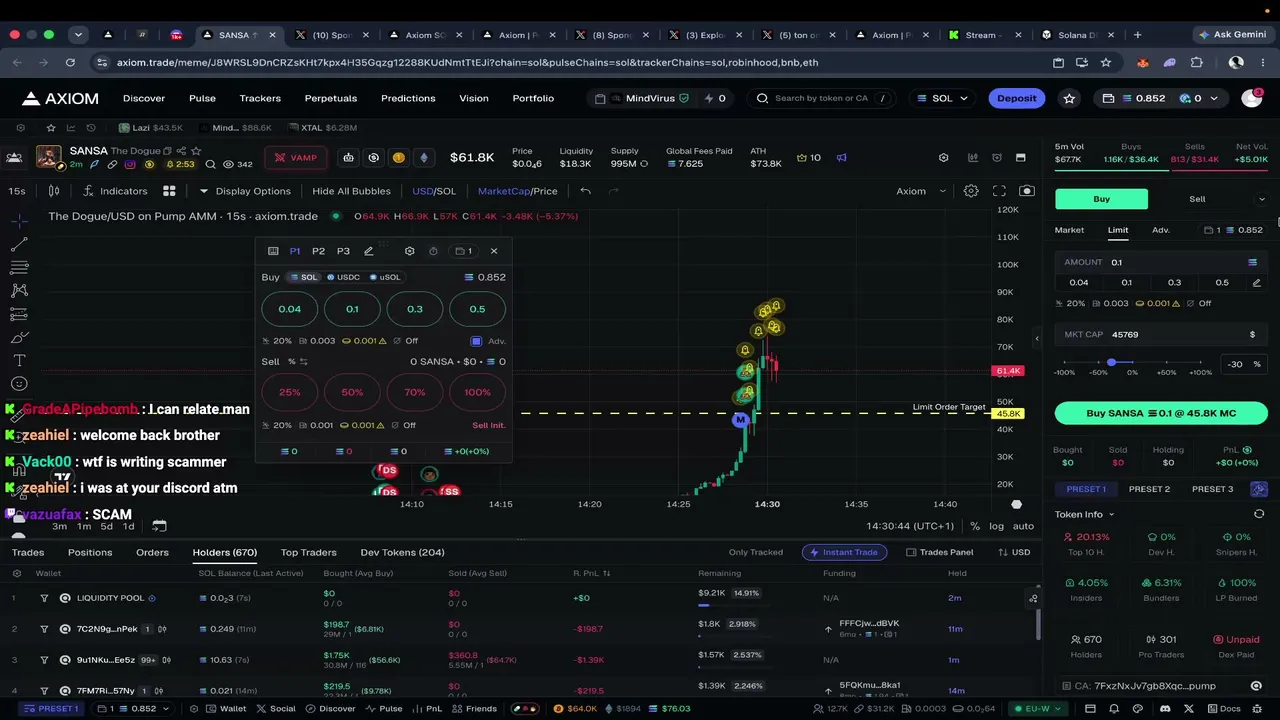Toggle USD/SOL chart currency
Viewport: 1280px width, 720px height.
pos(434,191)
